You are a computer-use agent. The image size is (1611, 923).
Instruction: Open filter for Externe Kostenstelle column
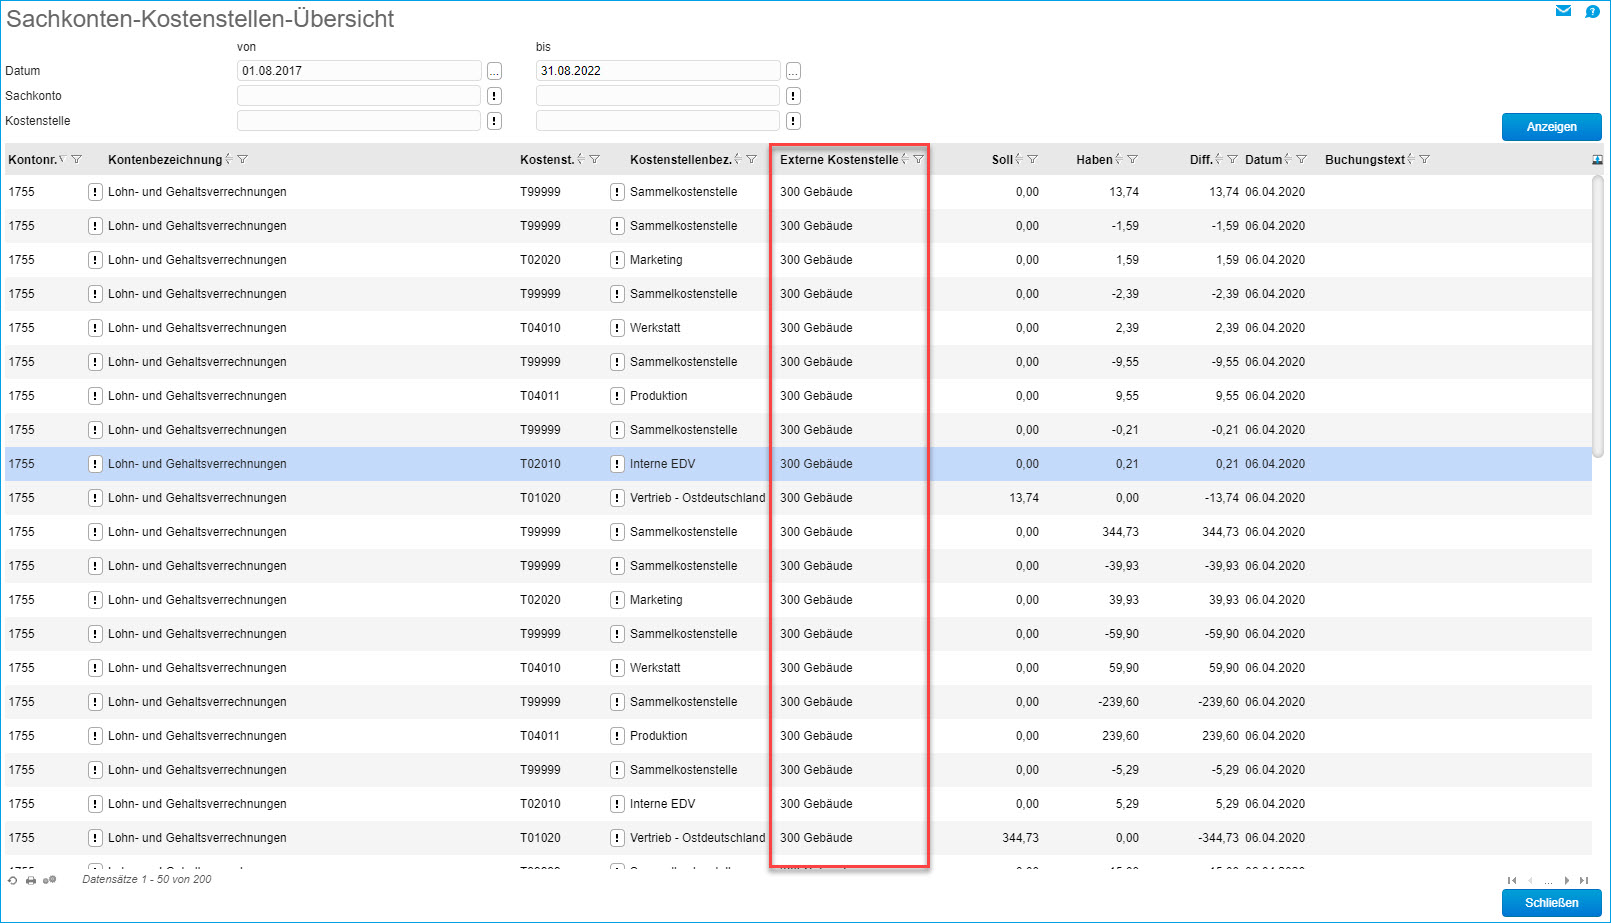click(x=918, y=160)
